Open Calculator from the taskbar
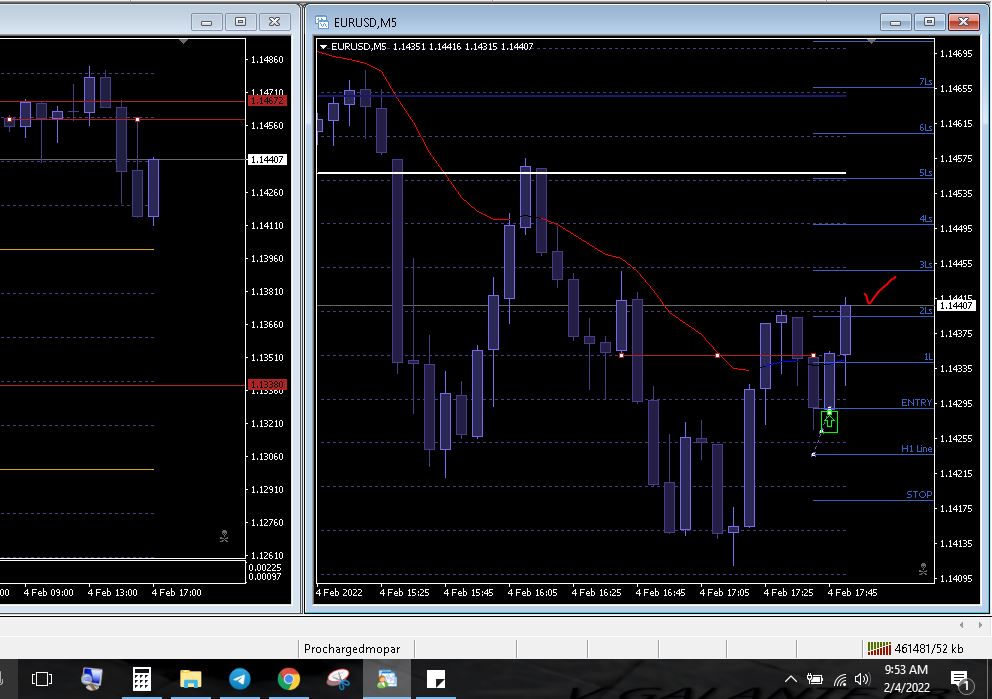 coord(141,679)
